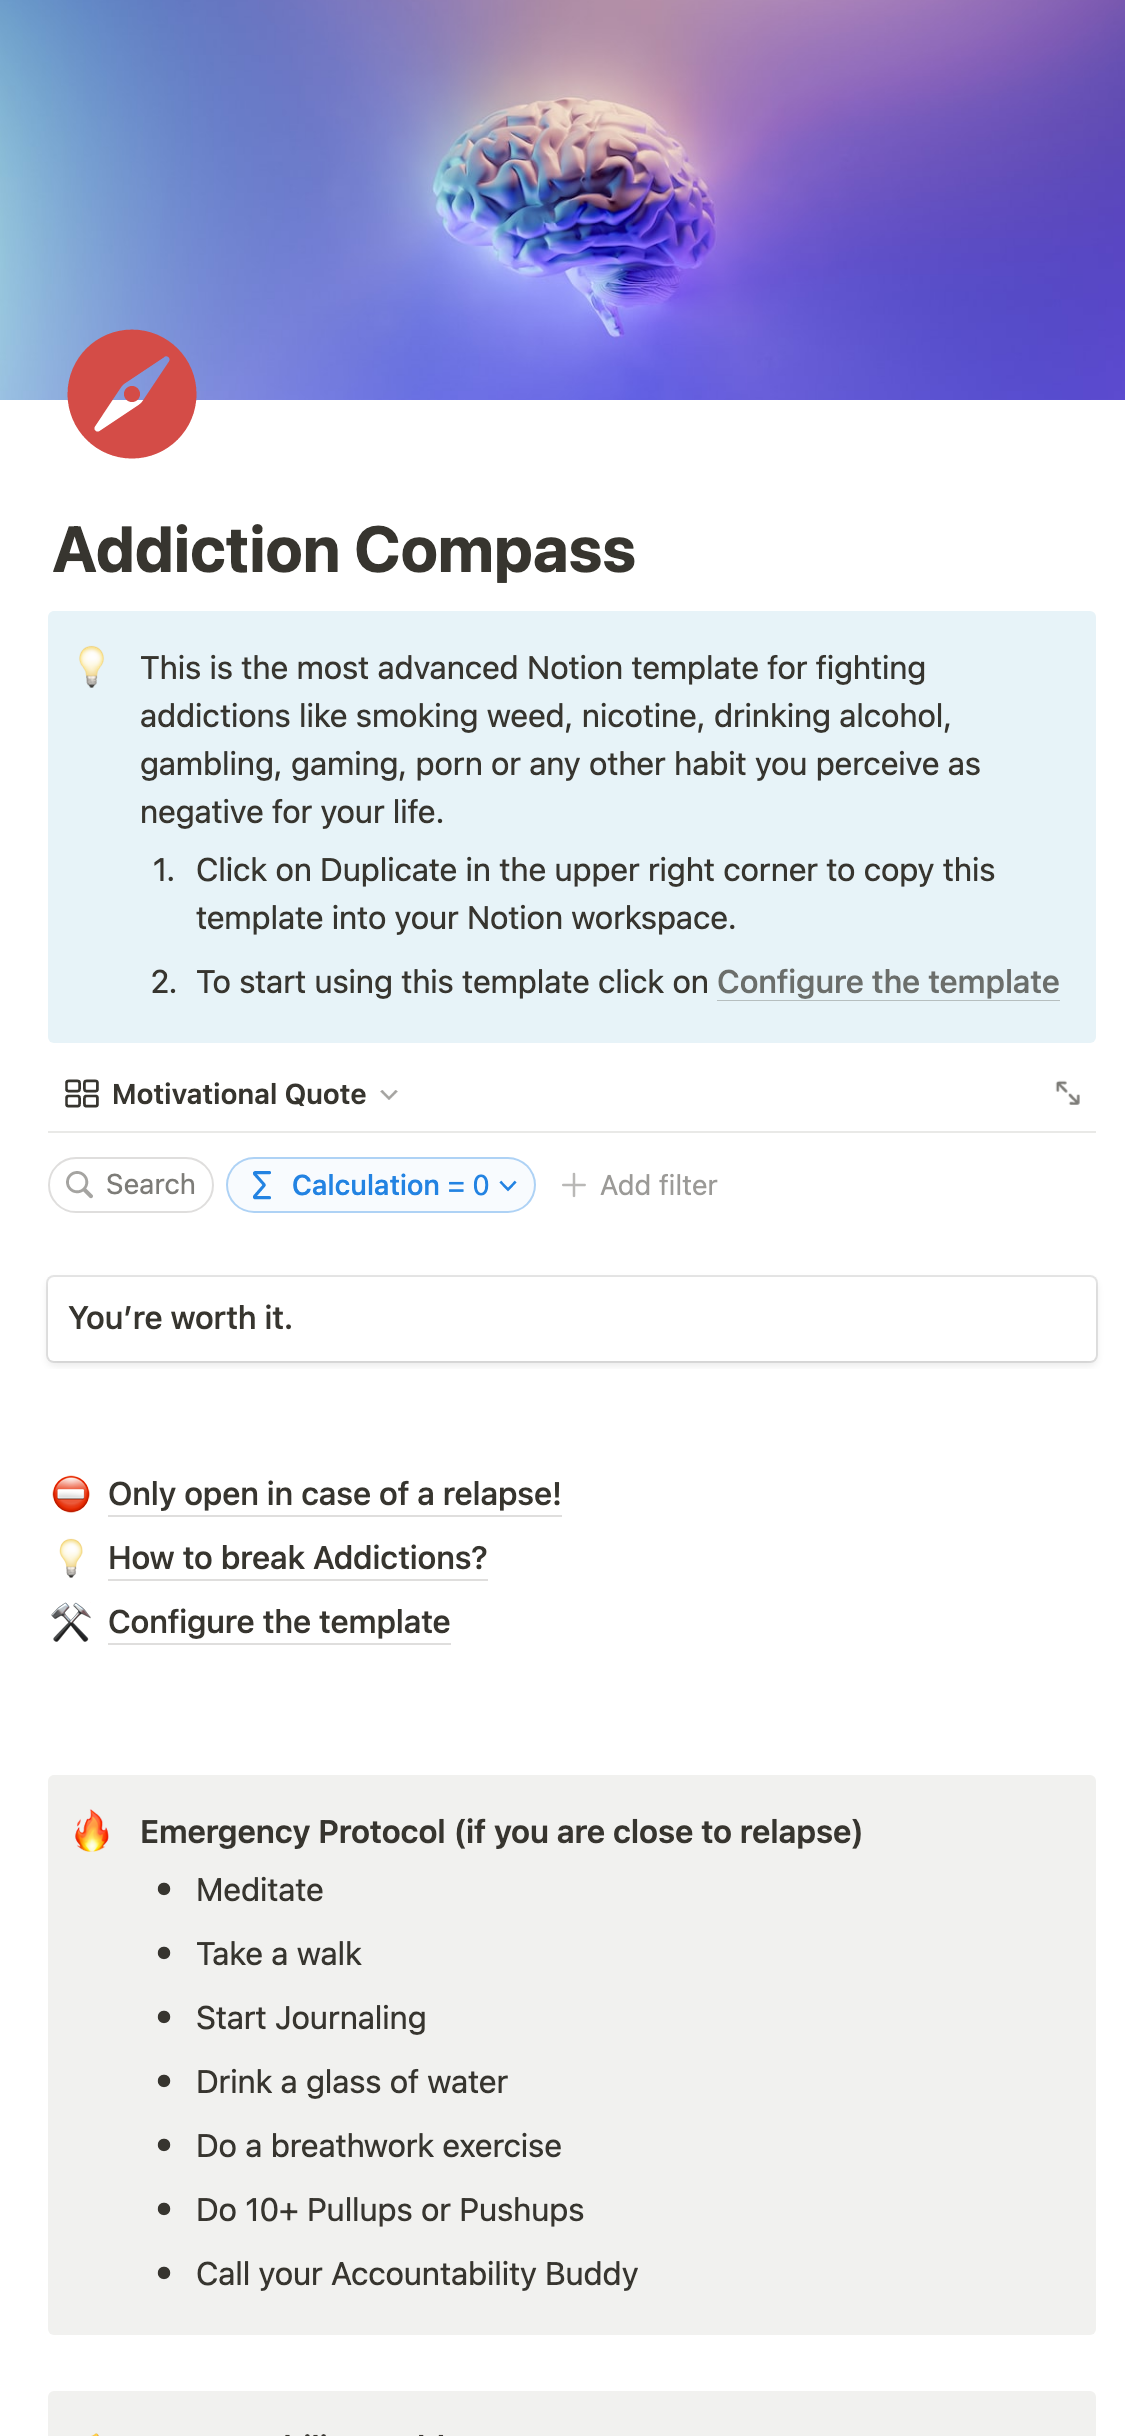Click the Addiction Compass page title
1125x2436 pixels.
pyautogui.click(x=345, y=550)
